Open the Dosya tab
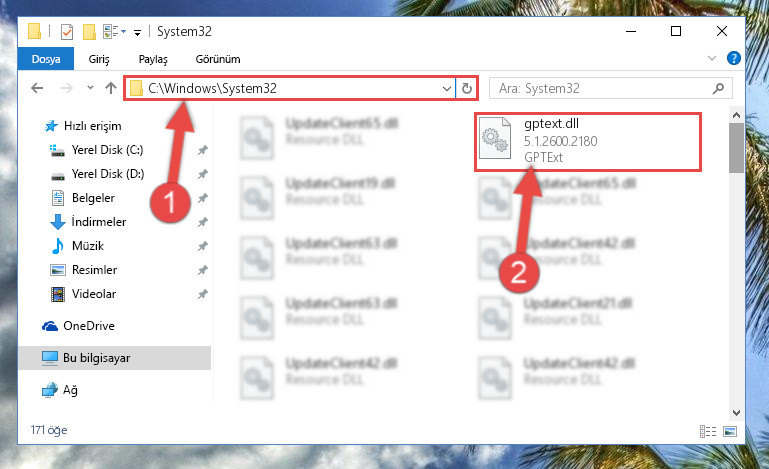Viewport: 769px width, 469px height. pos(46,59)
